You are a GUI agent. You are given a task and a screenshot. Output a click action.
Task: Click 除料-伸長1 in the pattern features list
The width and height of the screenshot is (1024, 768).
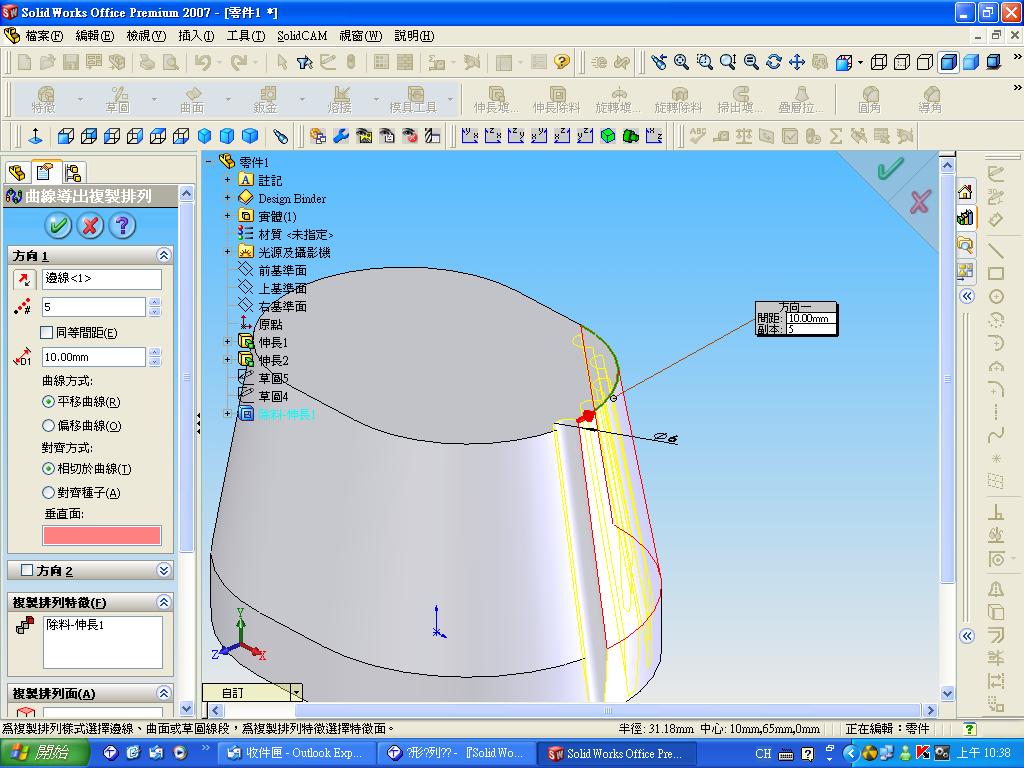point(75,625)
